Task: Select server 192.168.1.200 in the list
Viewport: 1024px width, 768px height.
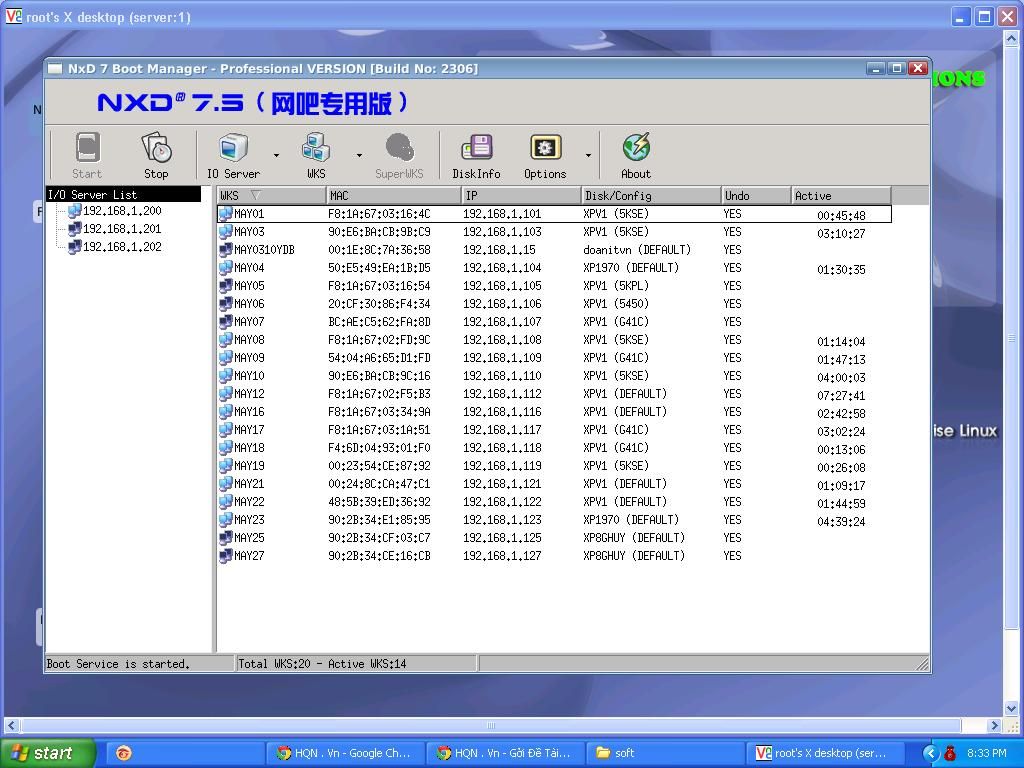Action: click(x=100, y=211)
